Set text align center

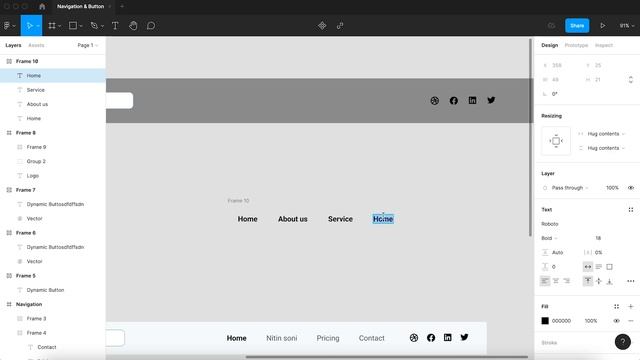(x=556, y=281)
